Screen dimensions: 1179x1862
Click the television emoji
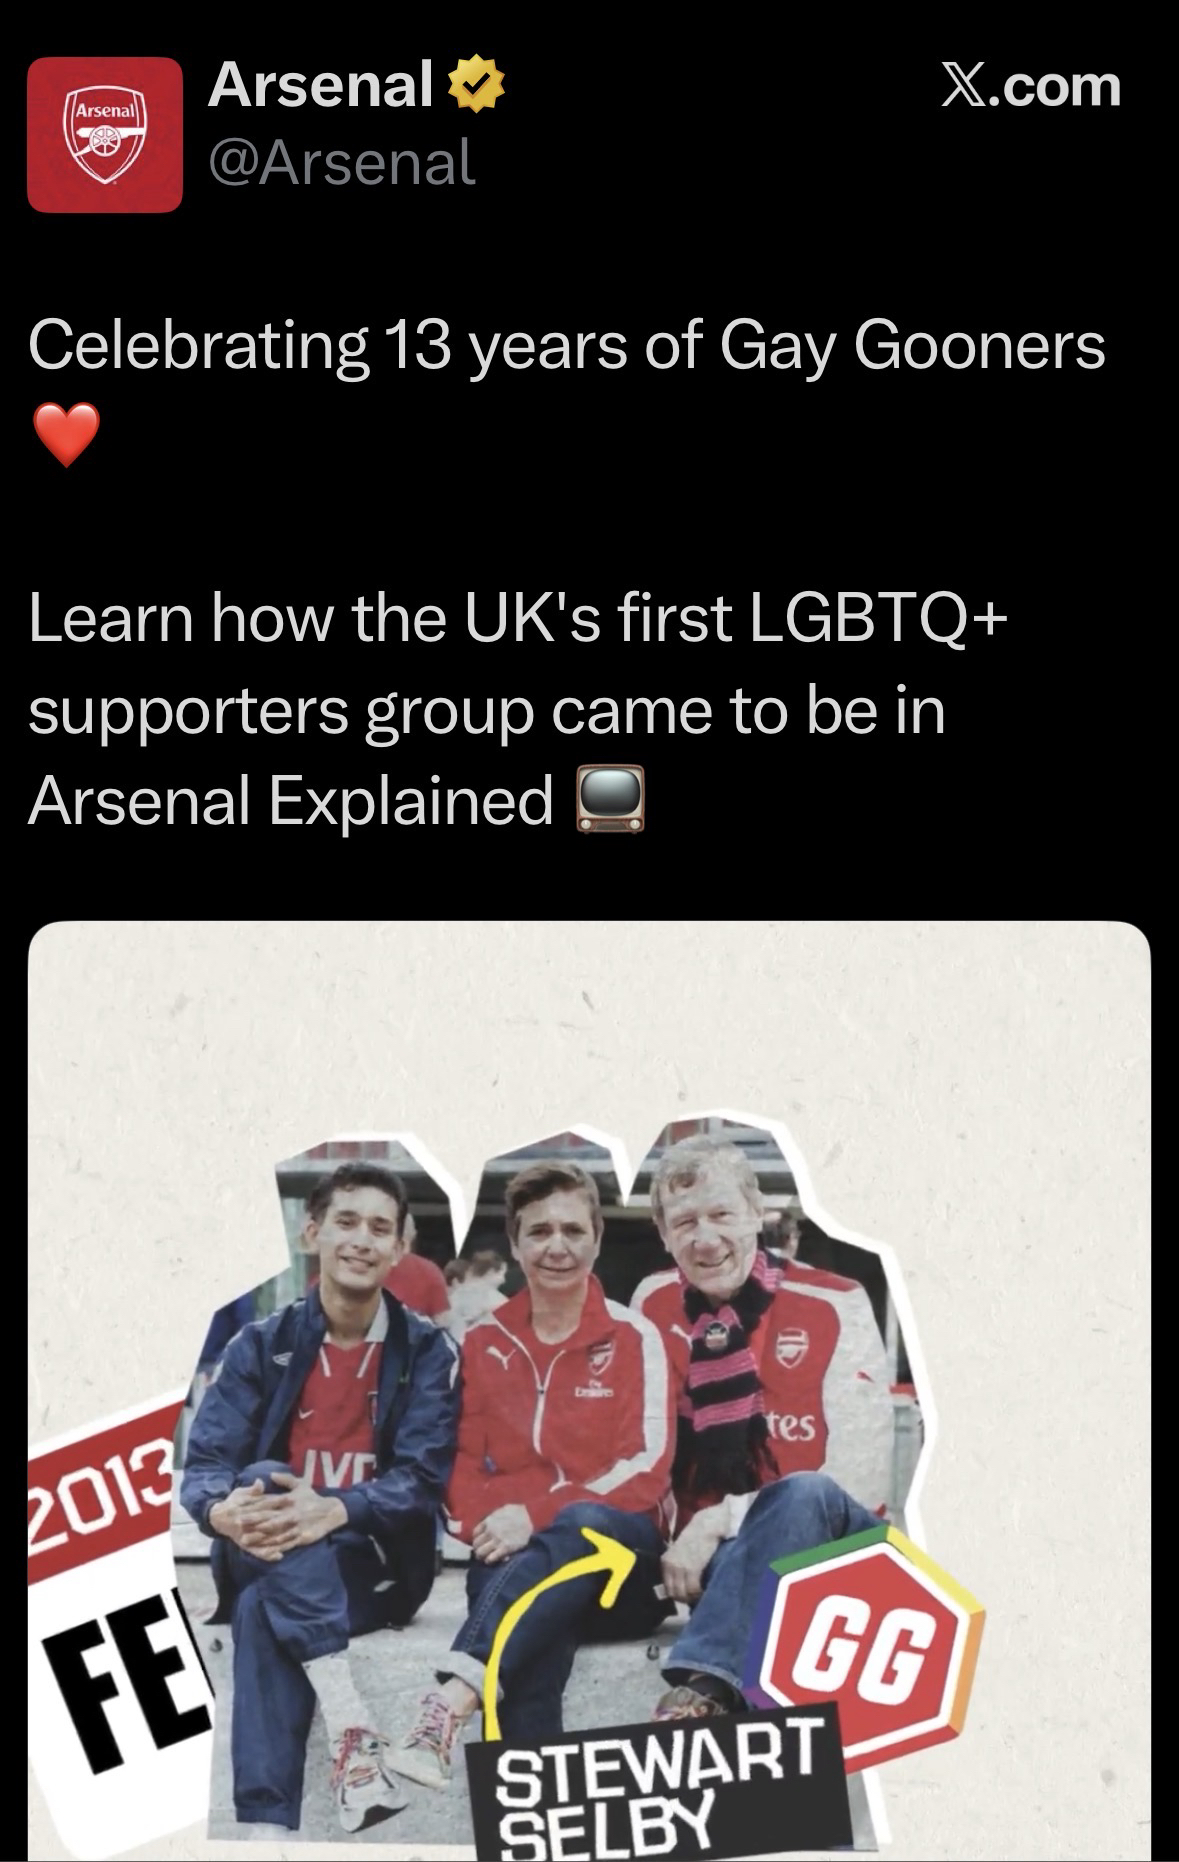click(x=610, y=799)
